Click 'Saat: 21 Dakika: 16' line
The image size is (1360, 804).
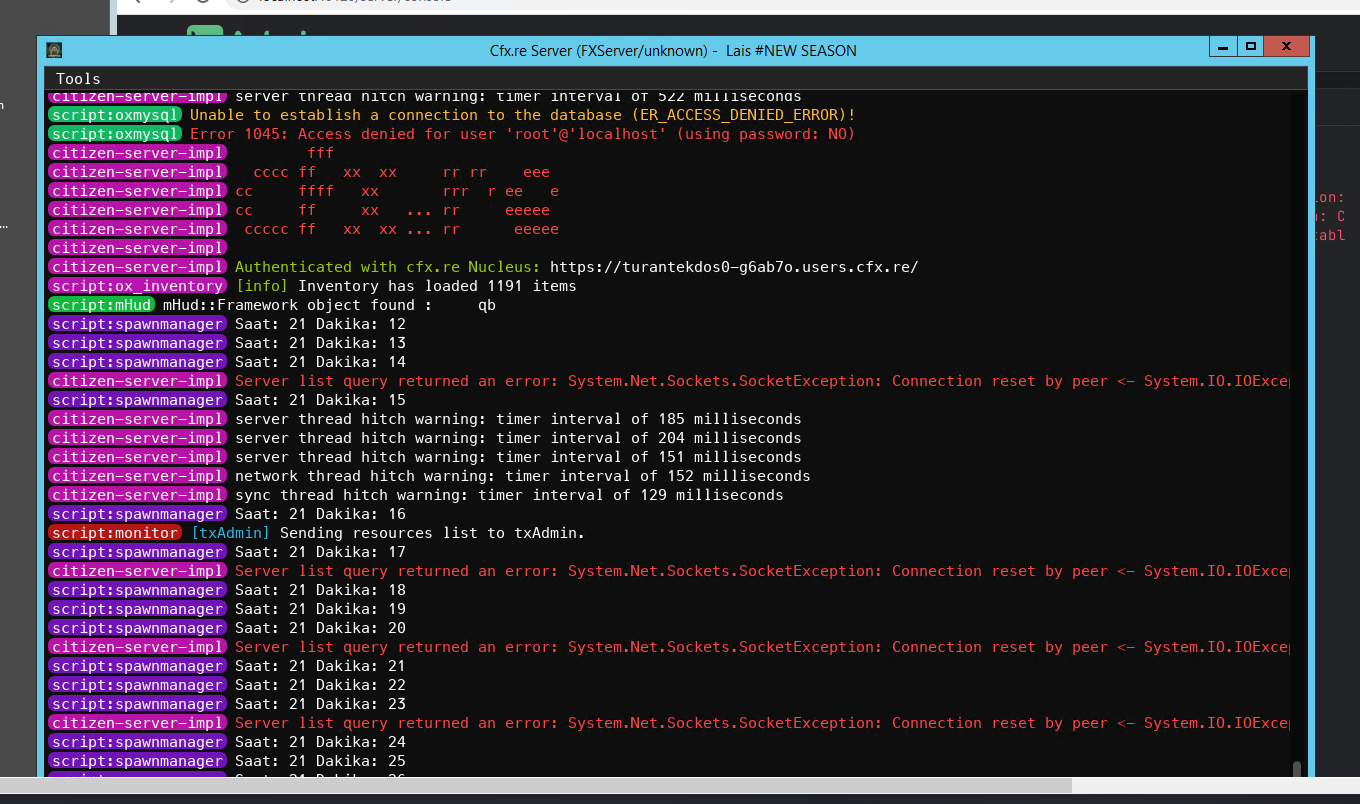click(x=320, y=514)
